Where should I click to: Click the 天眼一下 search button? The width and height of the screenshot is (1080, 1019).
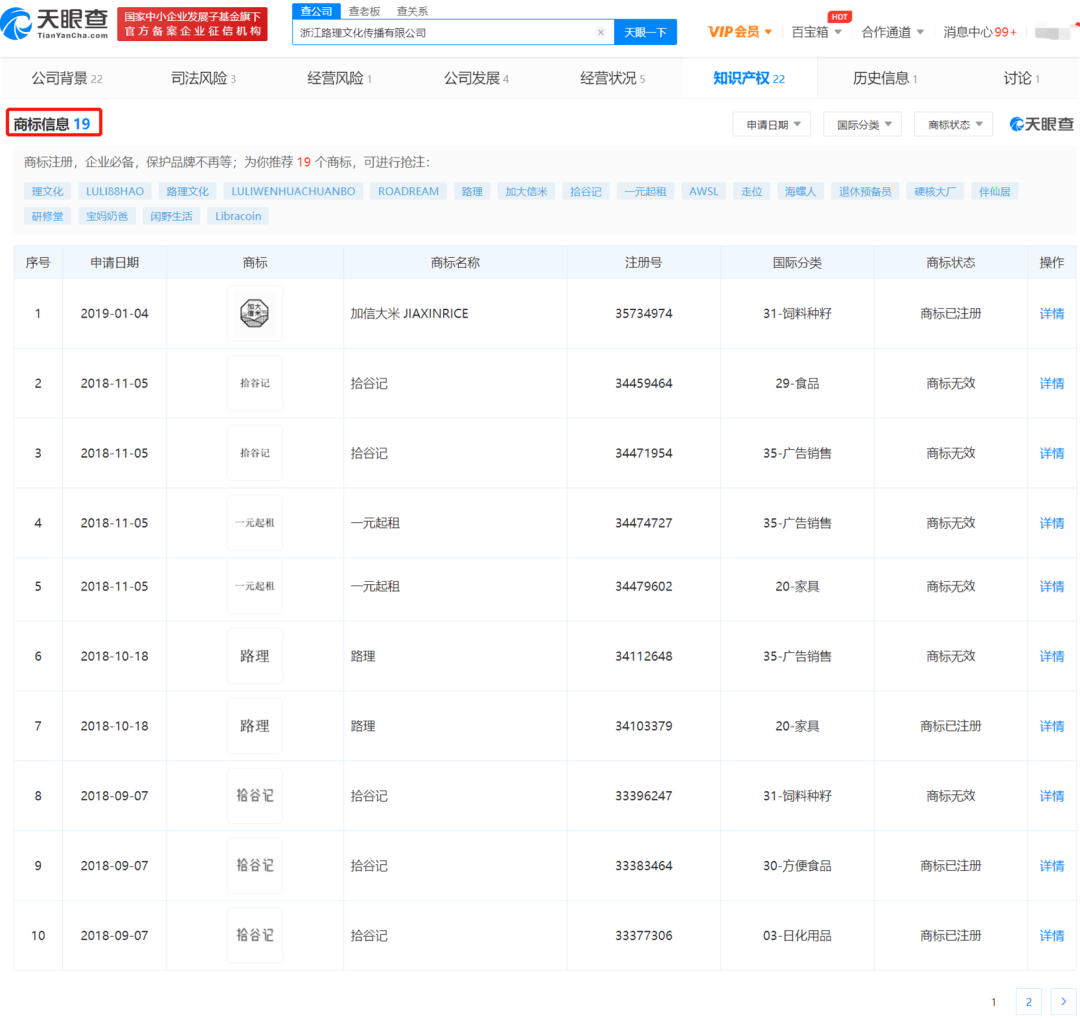point(645,32)
